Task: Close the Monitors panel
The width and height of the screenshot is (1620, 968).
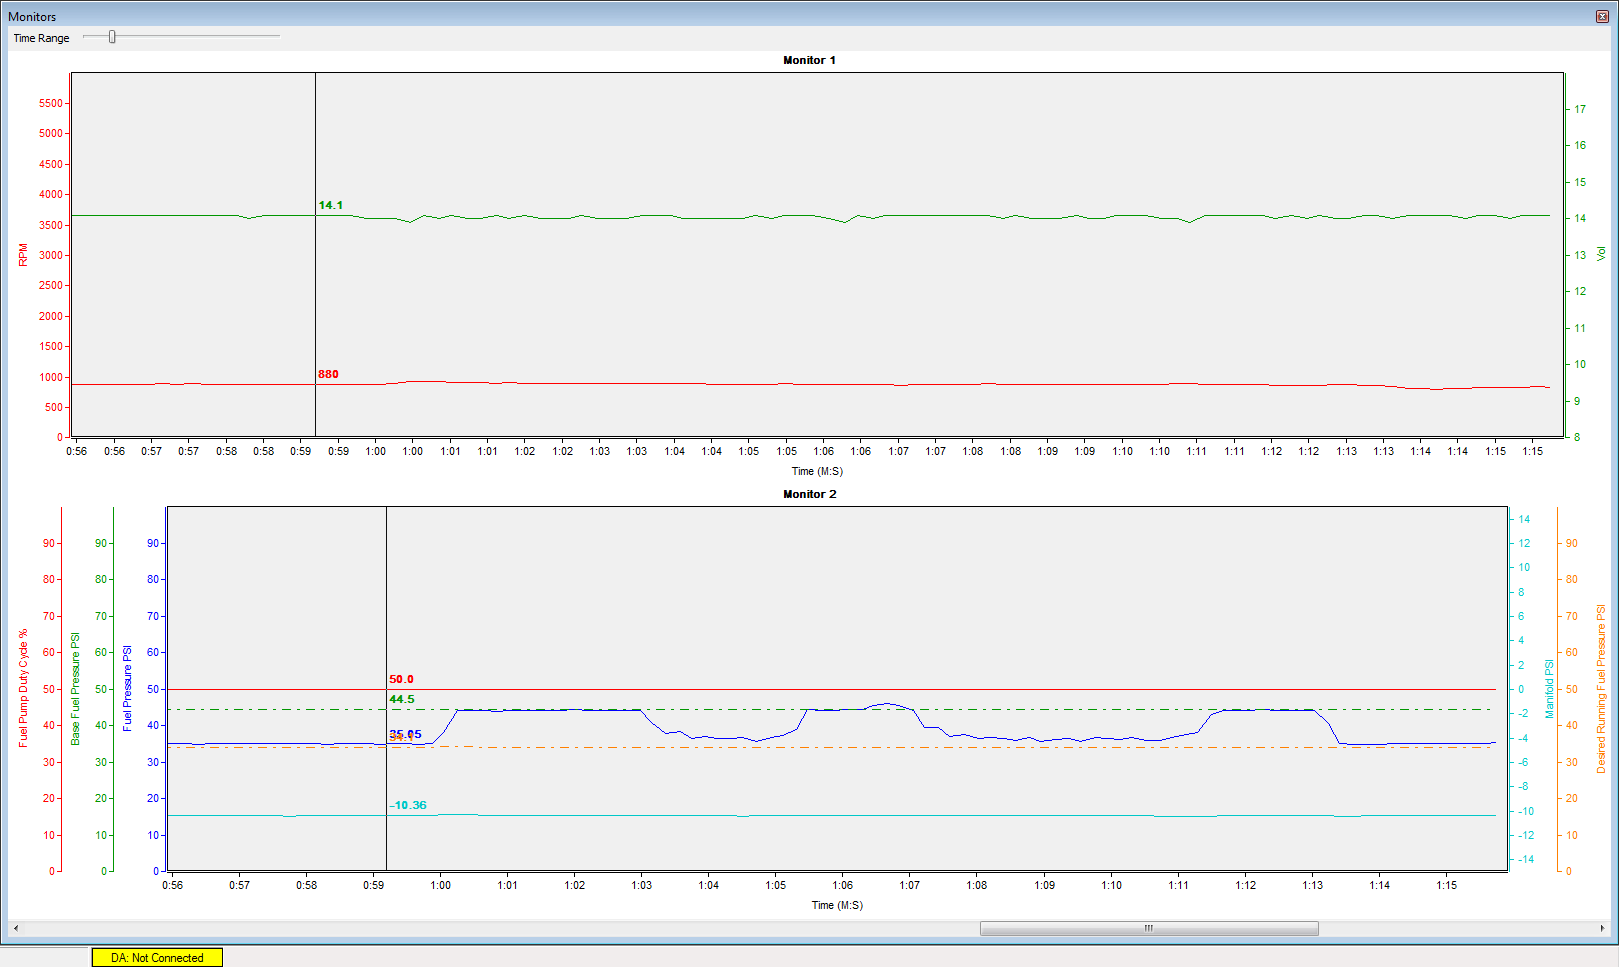Action: pyautogui.click(x=1602, y=16)
